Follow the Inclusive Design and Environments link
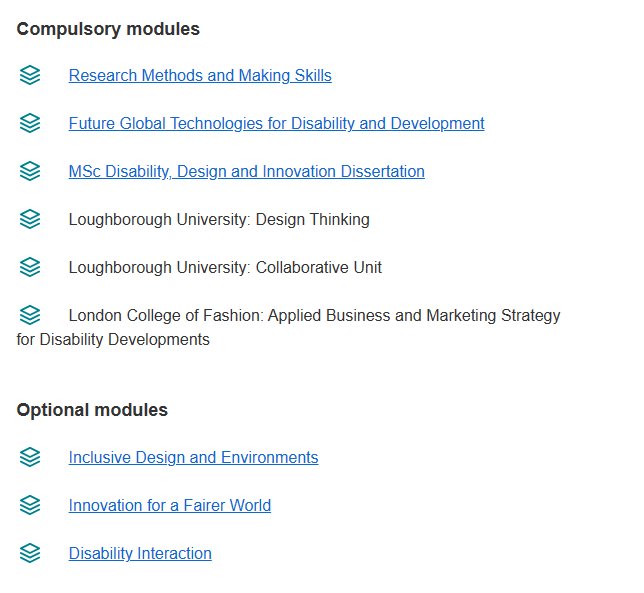 [193, 458]
